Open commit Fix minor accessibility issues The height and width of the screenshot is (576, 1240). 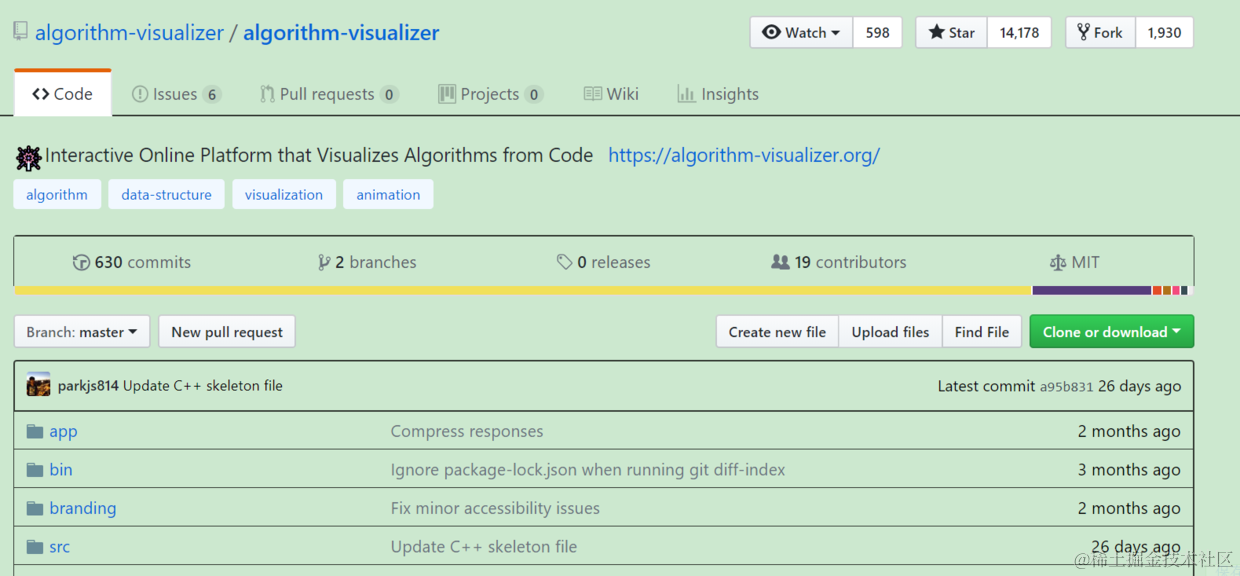(495, 508)
